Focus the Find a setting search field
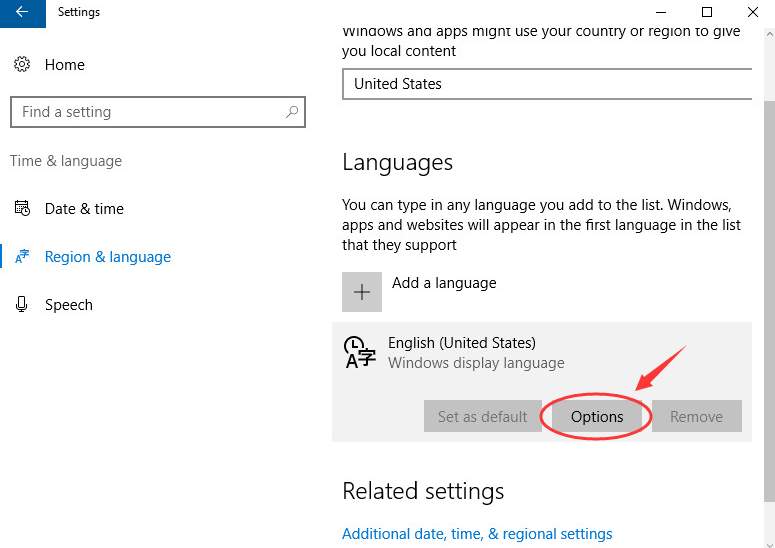This screenshot has height=548, width=775. click(158, 112)
